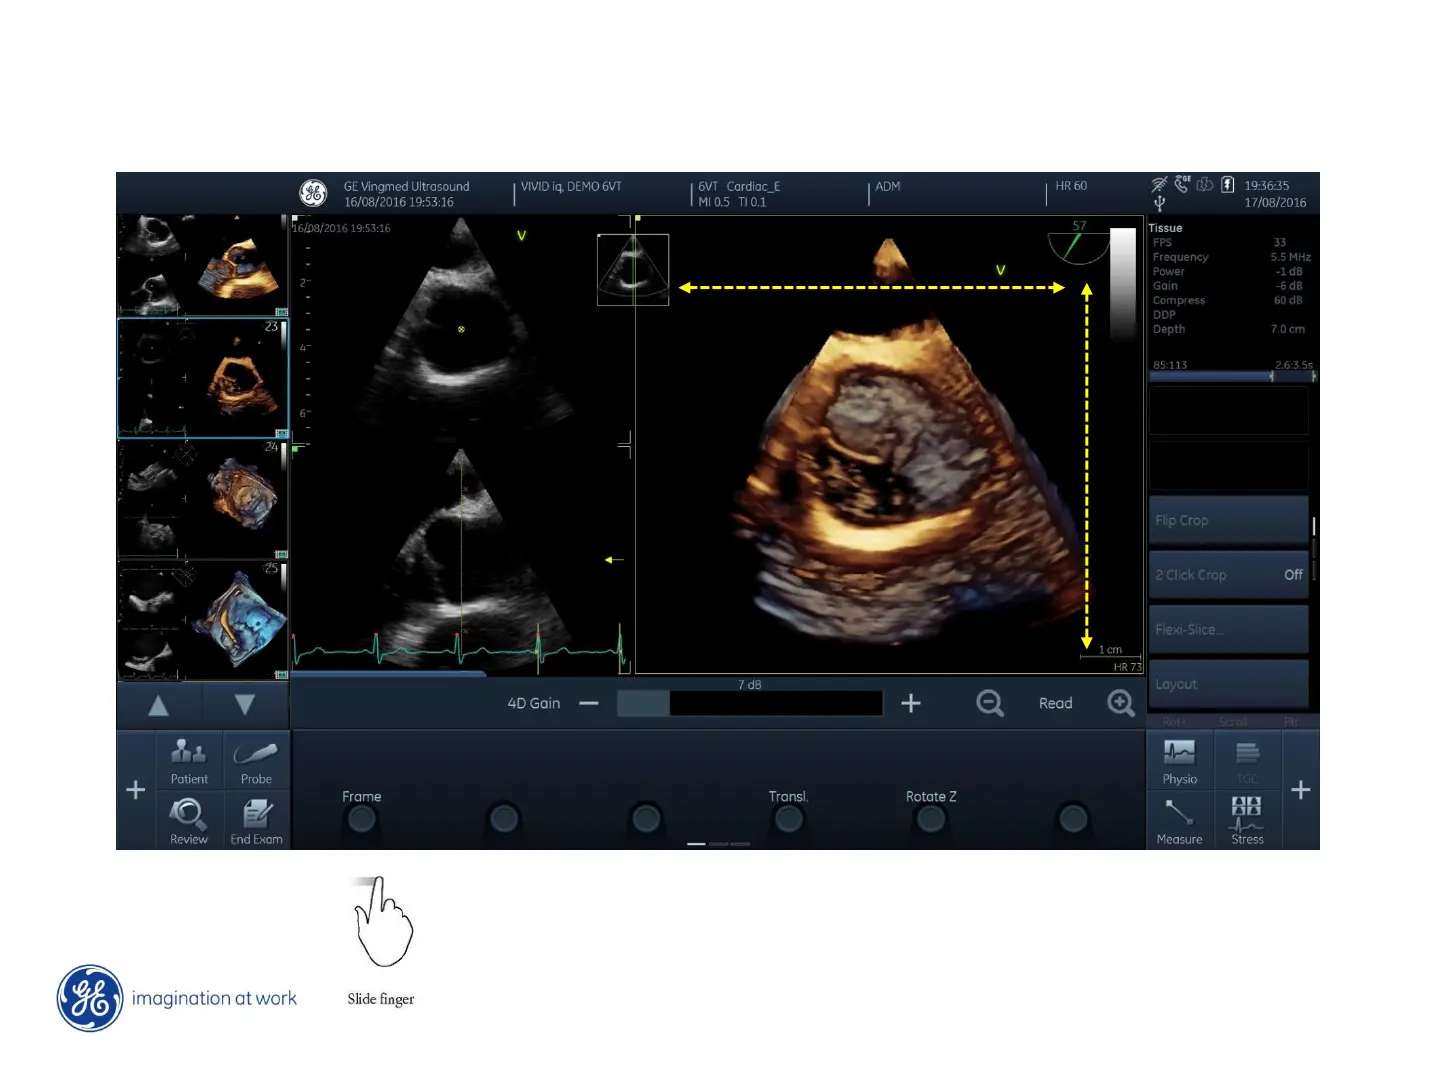Image resolution: width=1440 pixels, height=1080 pixels.
Task: Click the 4D Gain slider bar
Action: pyautogui.click(x=749, y=703)
